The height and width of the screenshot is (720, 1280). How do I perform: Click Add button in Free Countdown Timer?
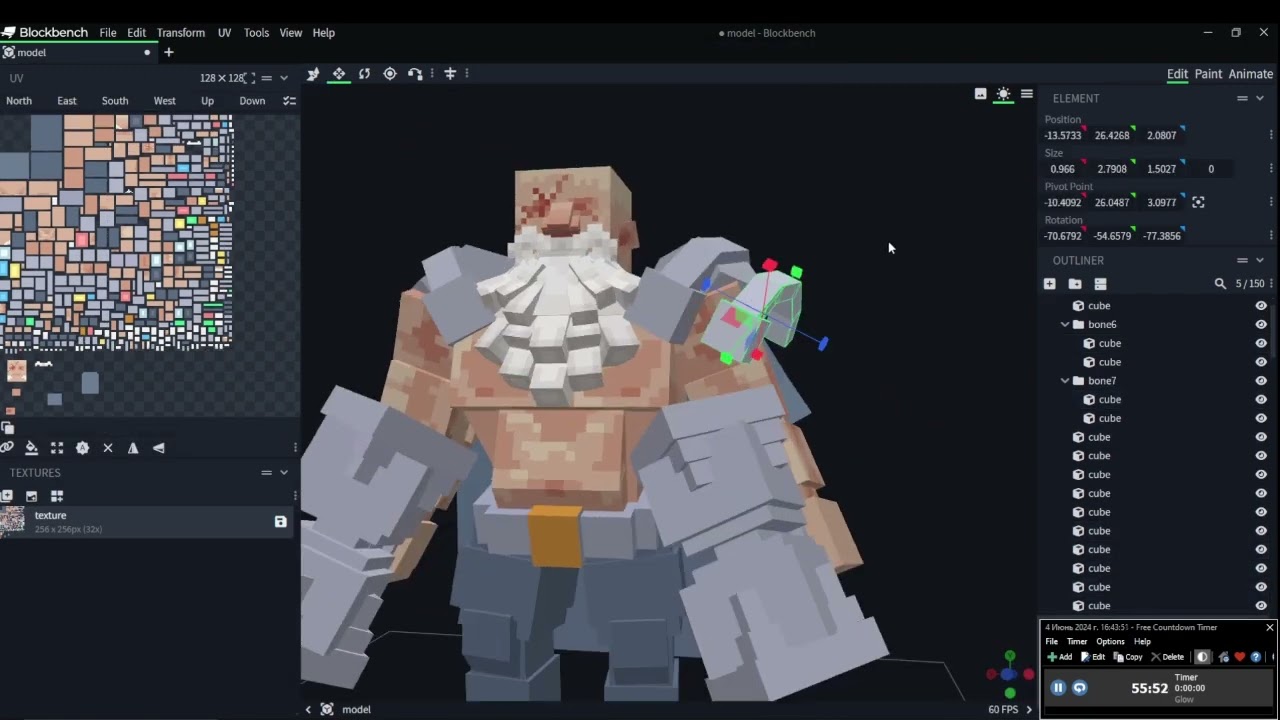tap(1059, 657)
